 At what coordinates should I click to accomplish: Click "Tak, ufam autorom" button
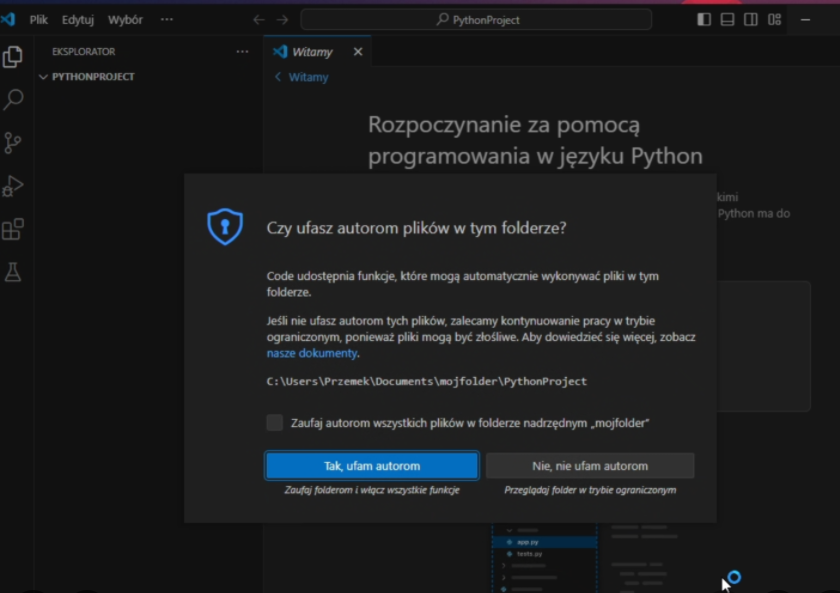(x=372, y=466)
